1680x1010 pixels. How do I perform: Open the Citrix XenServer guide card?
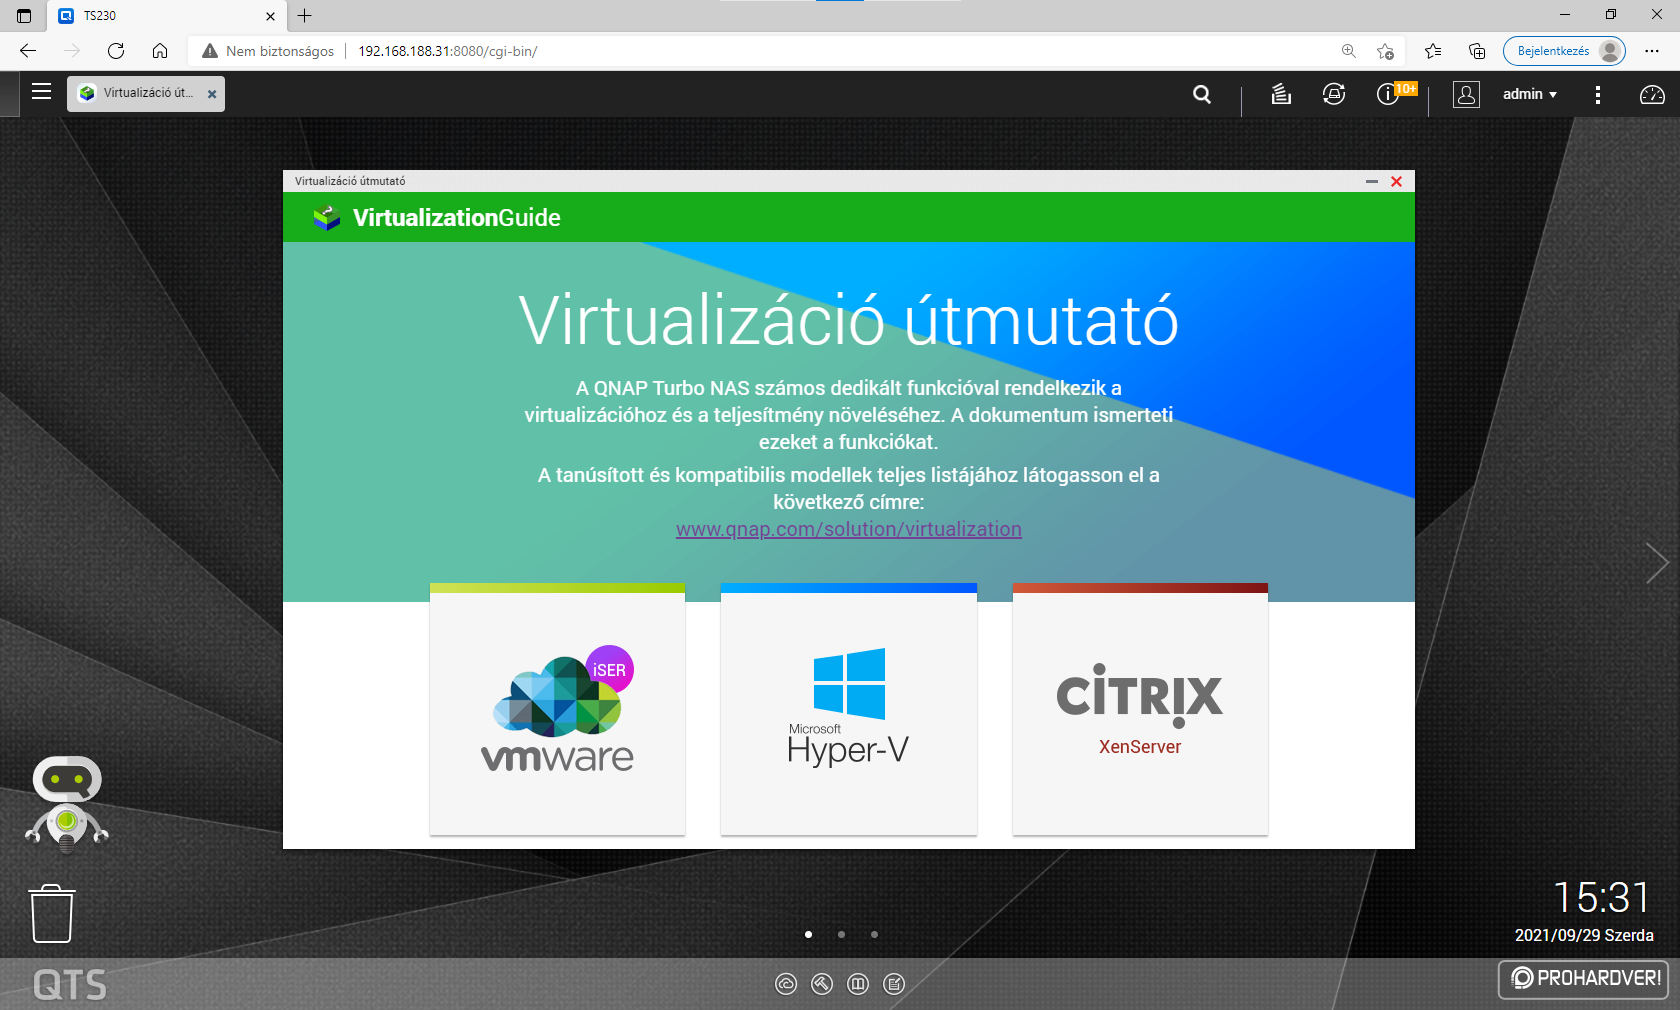point(1140,709)
